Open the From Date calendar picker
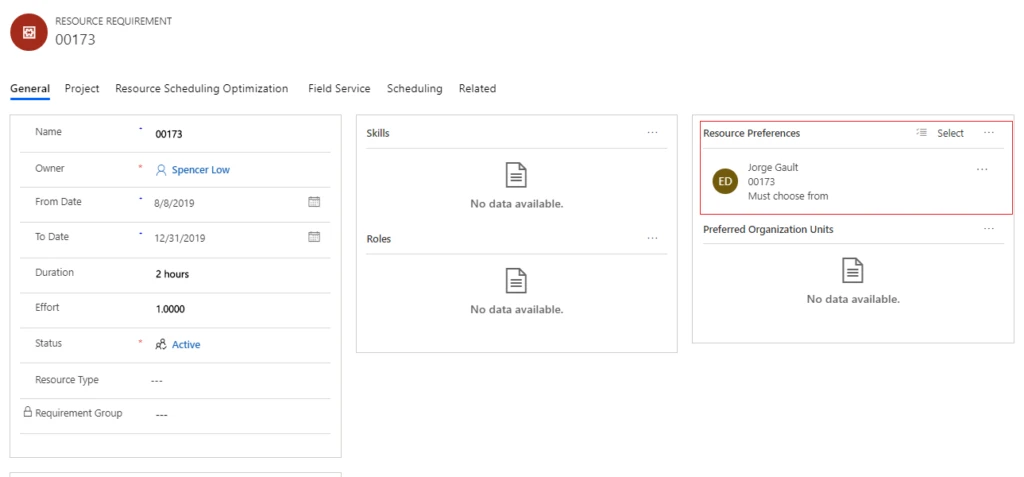 (314, 202)
